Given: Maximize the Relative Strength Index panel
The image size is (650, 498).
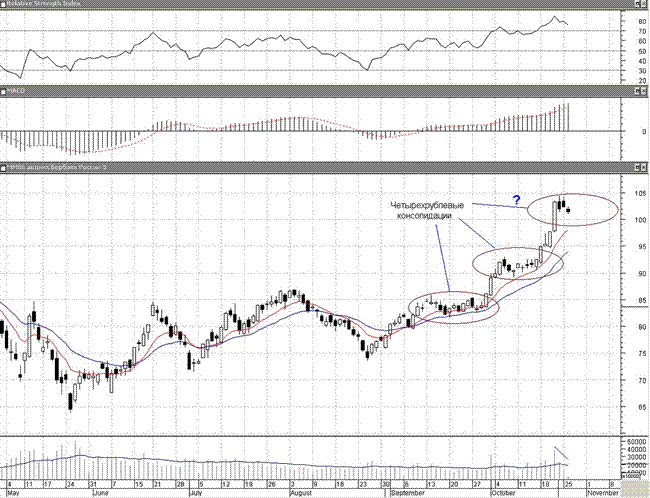Looking at the screenshot, I should pyautogui.click(x=638, y=4).
